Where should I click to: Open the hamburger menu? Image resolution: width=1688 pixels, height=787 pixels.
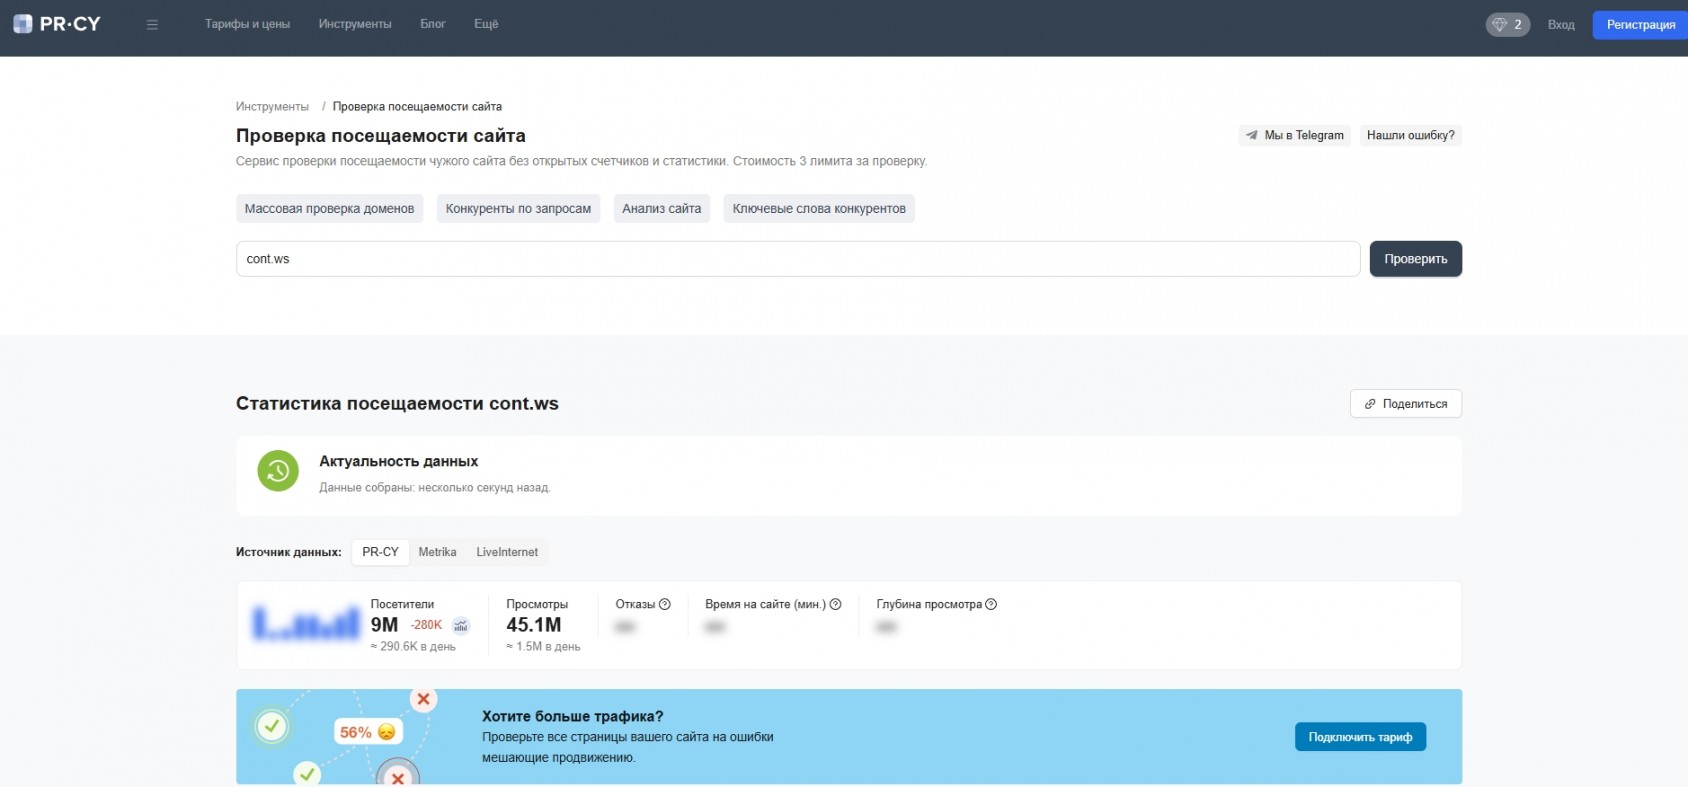152,24
